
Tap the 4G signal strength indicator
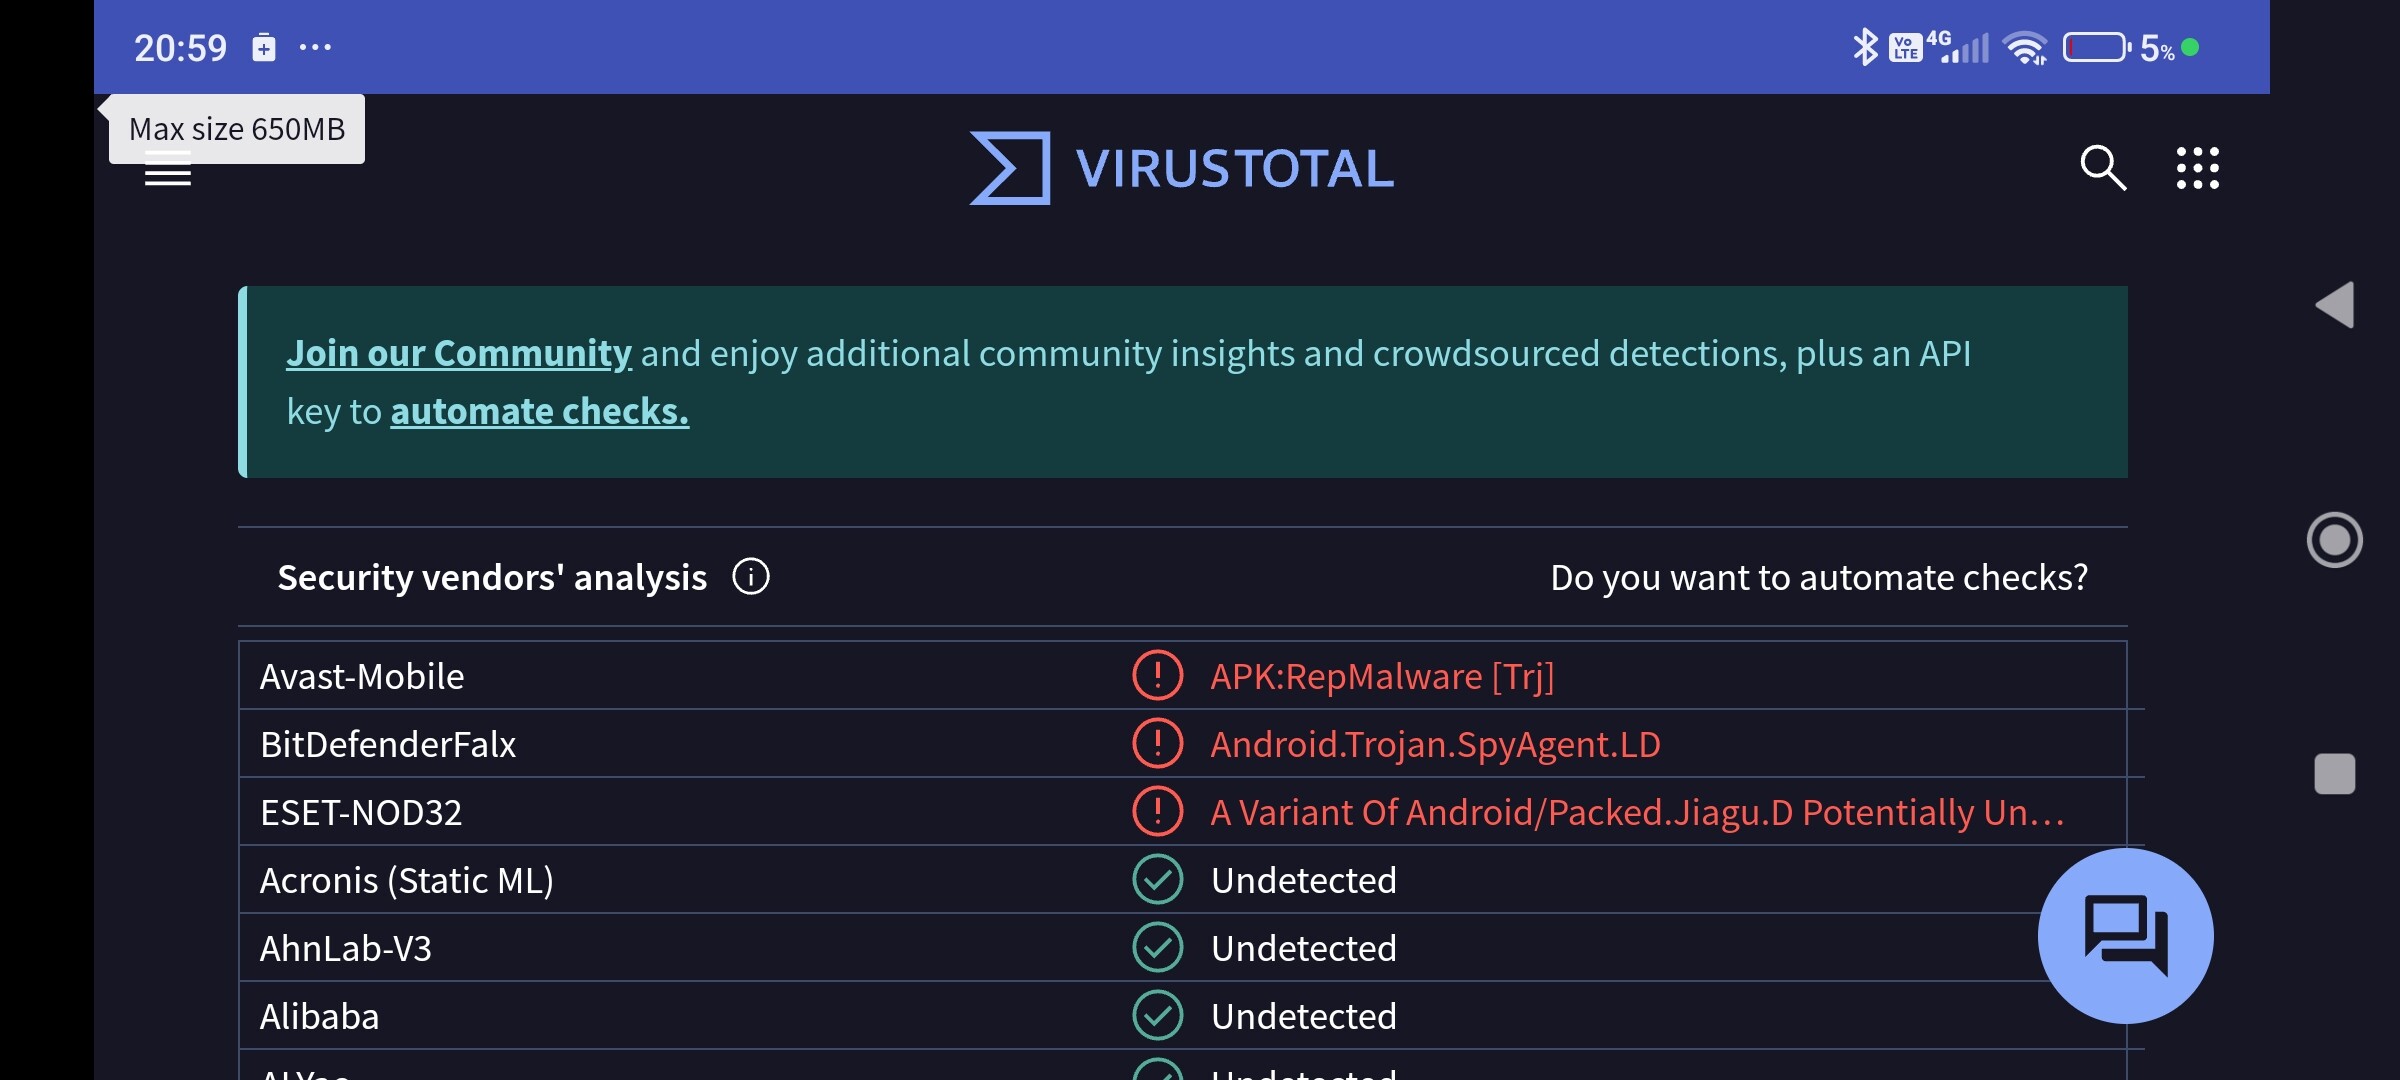pos(1958,47)
